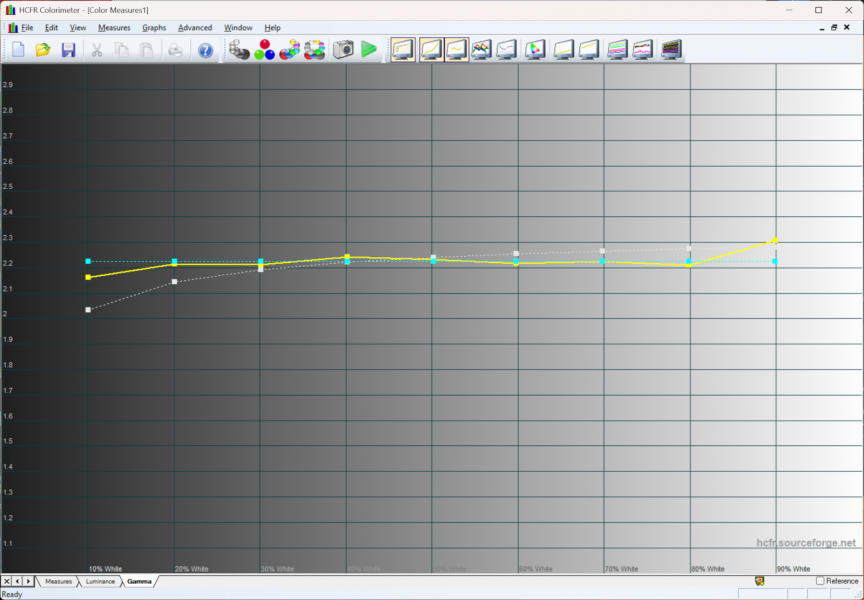Click the hcfr.sourceforge.net watermark text
This screenshot has width=864, height=600.
pos(806,543)
